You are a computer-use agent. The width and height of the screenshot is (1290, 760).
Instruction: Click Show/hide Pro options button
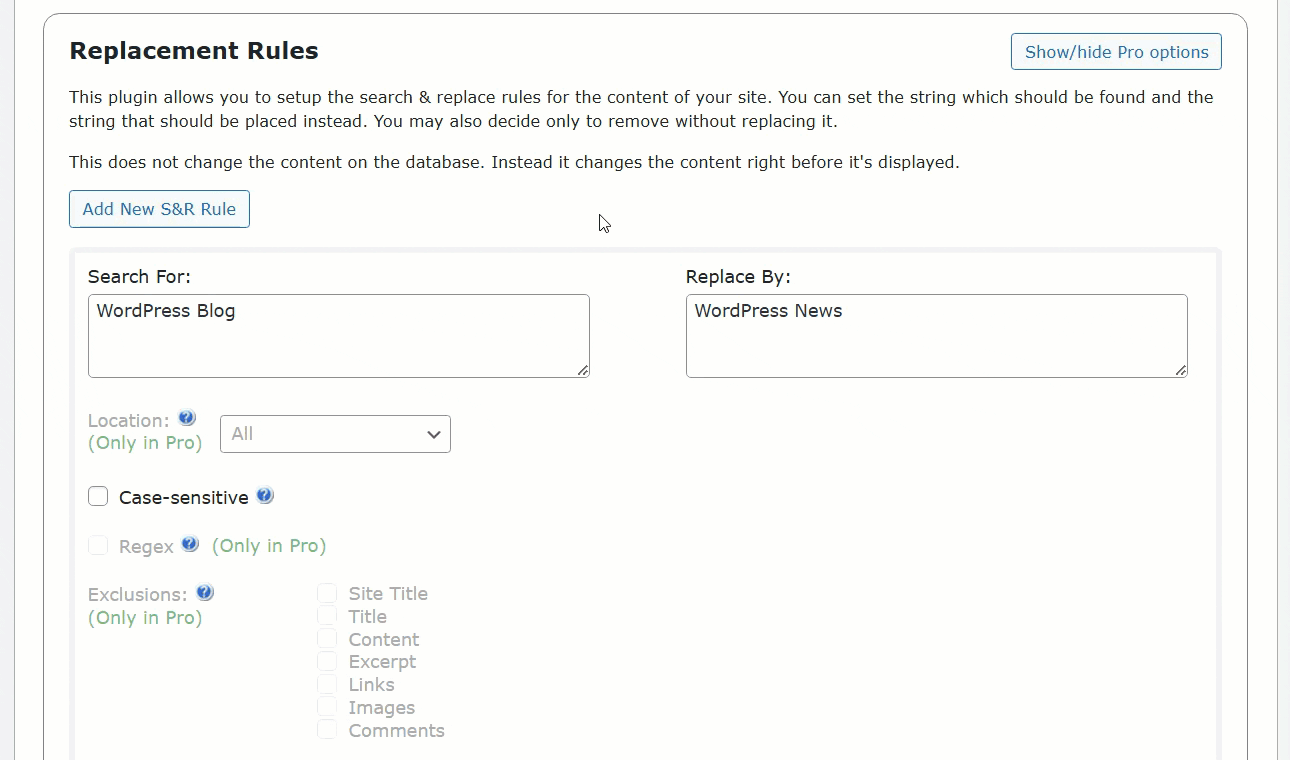coord(1116,52)
